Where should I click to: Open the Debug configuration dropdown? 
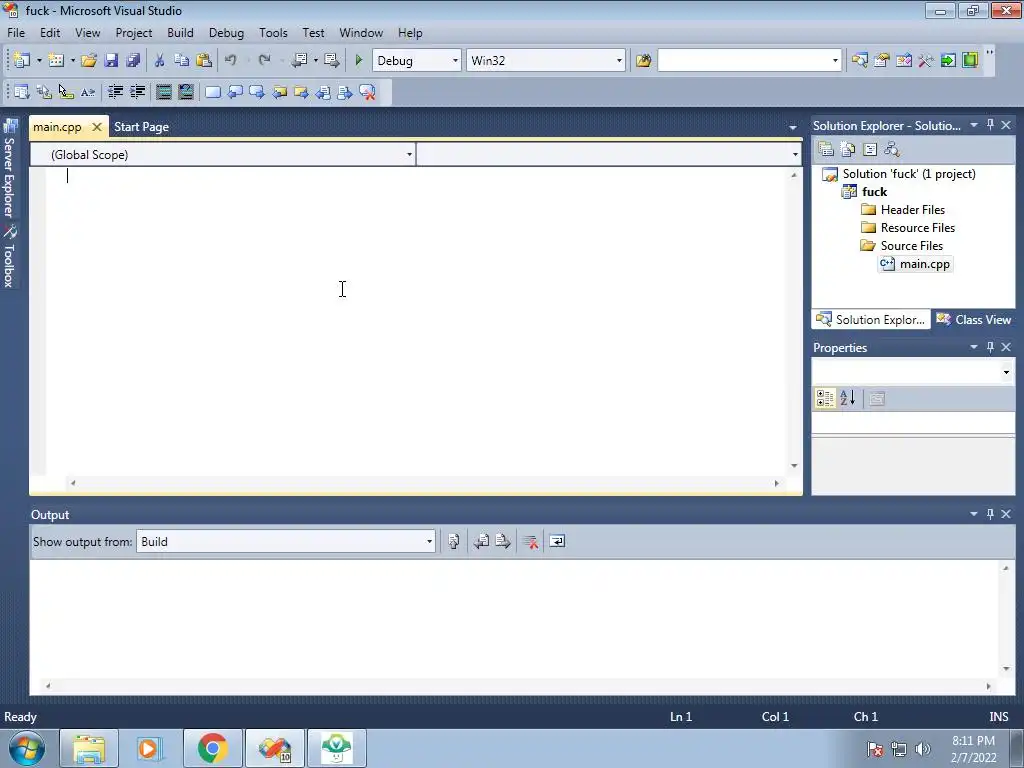coord(455,61)
